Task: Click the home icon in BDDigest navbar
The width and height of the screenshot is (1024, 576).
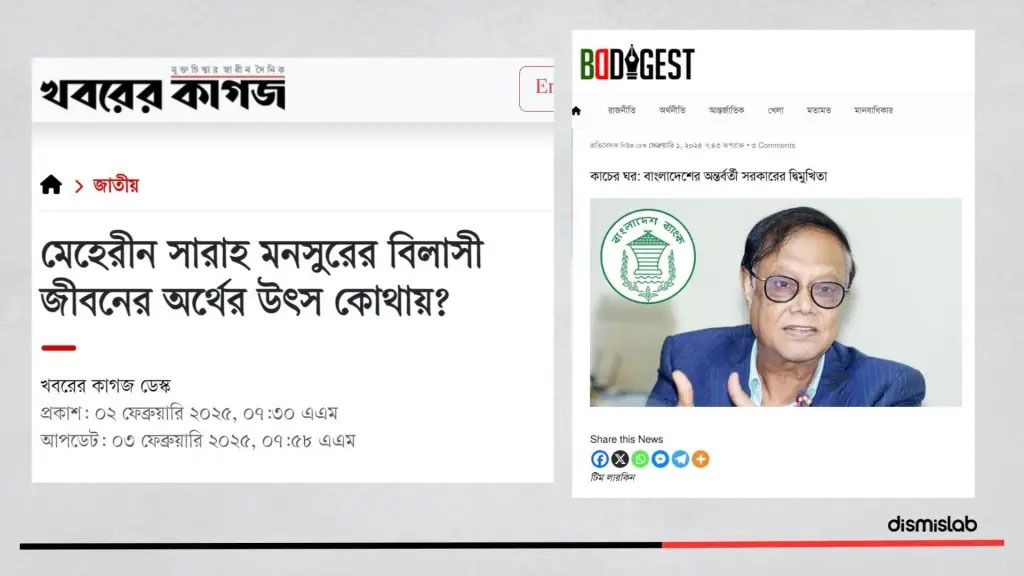Action: point(576,110)
